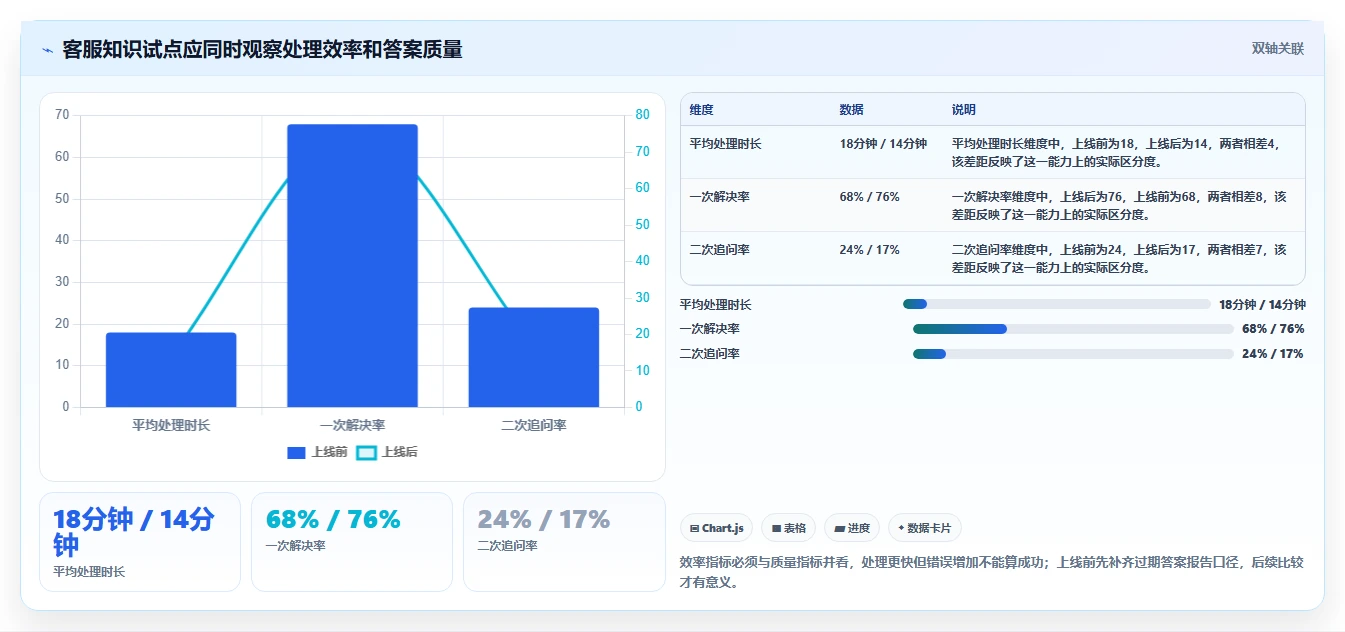This screenshot has height=632, width=1345.
Task: Click 平均处理时长 in the table's first row
Action: coord(725,144)
